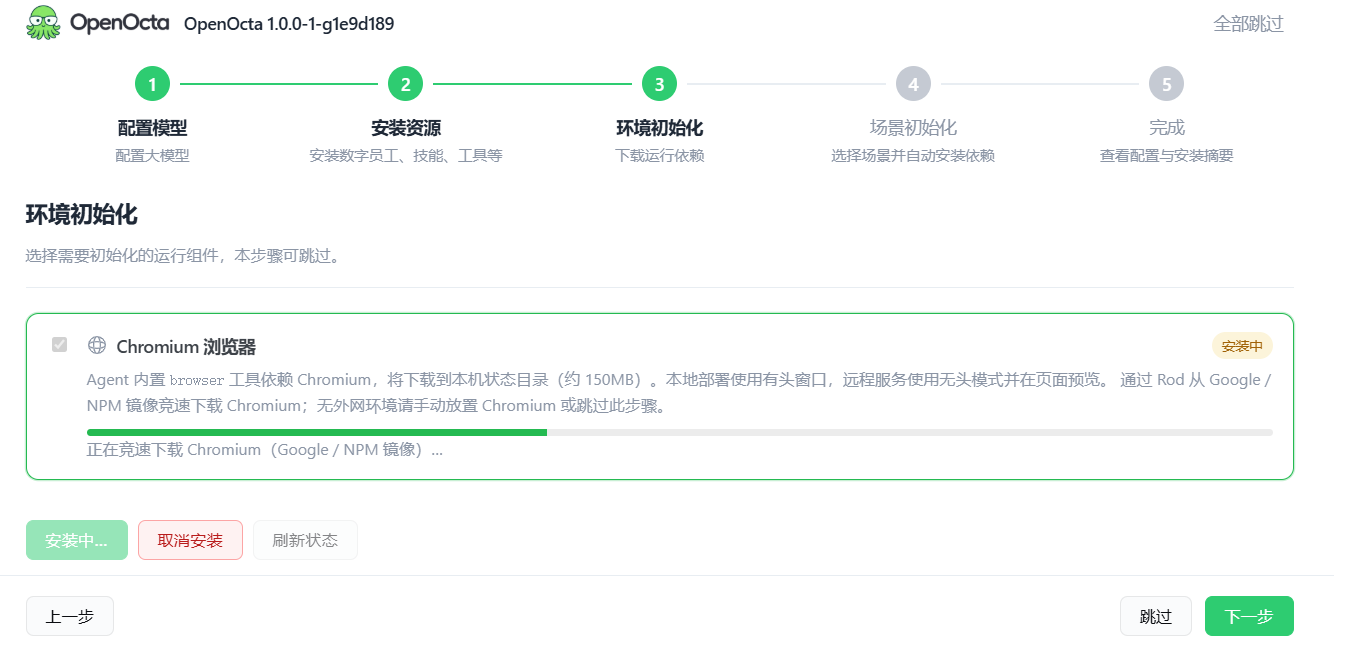Click the OpenOcta octopus logo
1345x660 pixels.
pyautogui.click(x=43, y=22)
